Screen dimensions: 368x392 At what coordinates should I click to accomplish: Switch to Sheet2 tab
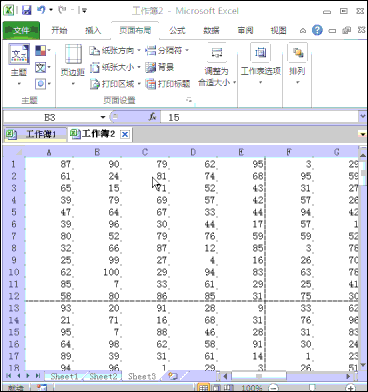tap(103, 376)
